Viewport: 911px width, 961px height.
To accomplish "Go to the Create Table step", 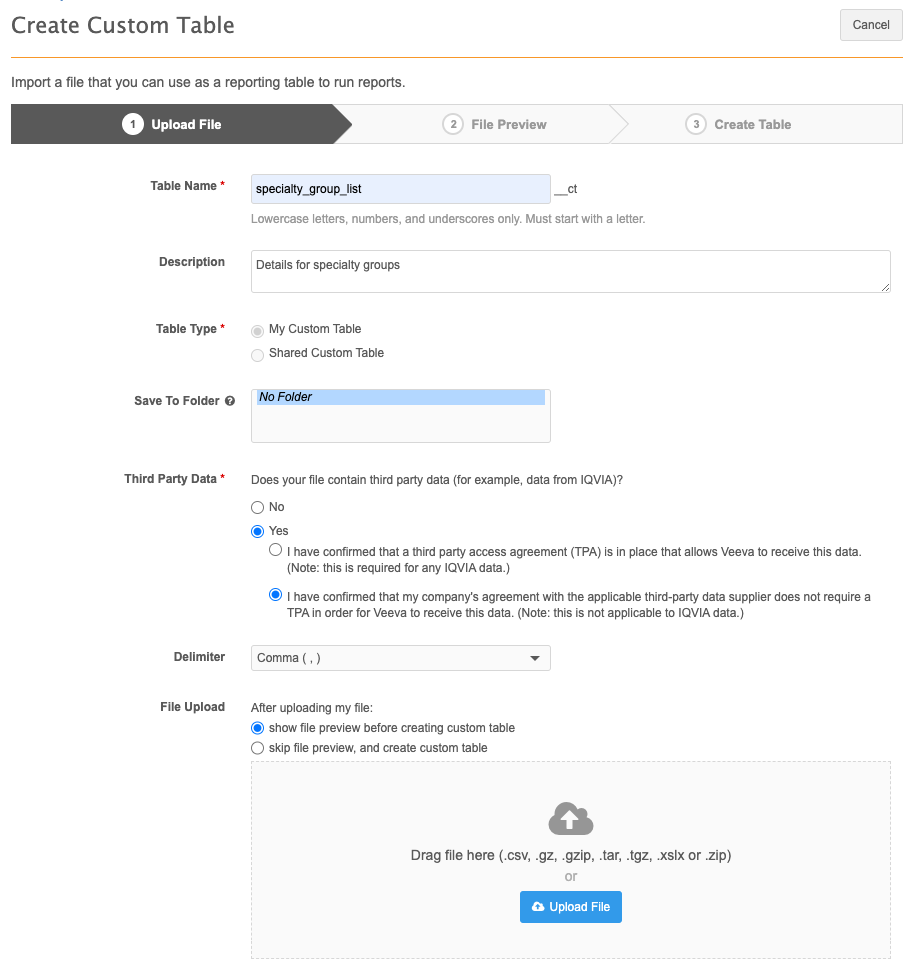I will click(x=752, y=125).
